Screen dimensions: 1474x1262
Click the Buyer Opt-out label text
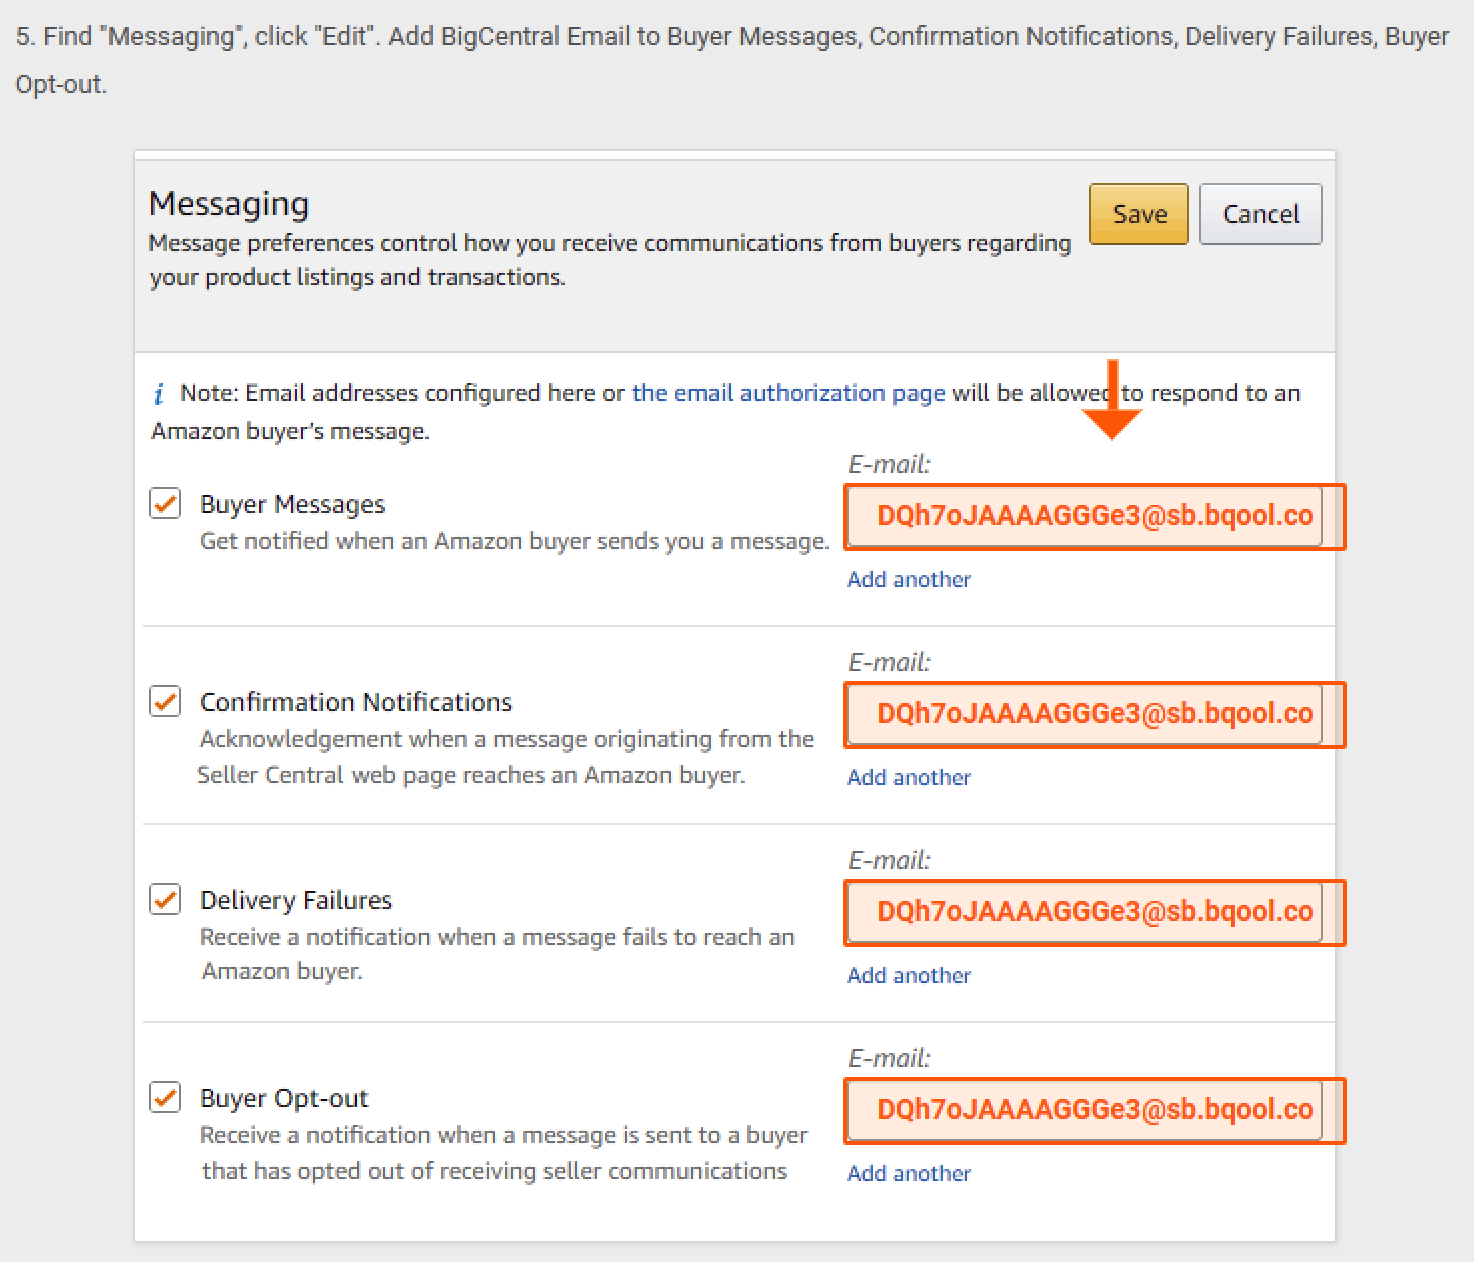tap(284, 1098)
